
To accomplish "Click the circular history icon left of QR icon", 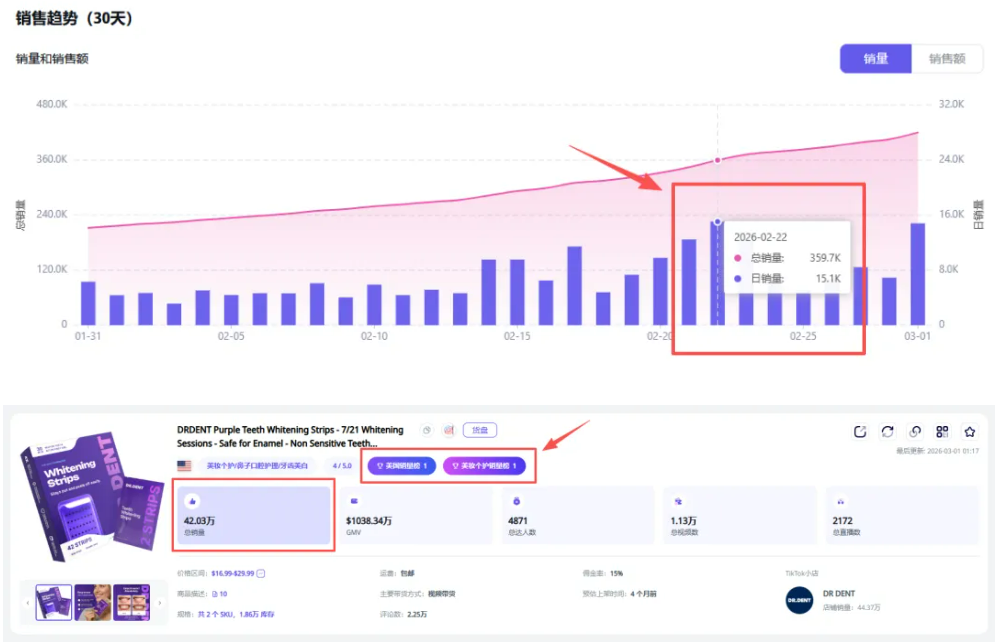I will [914, 432].
